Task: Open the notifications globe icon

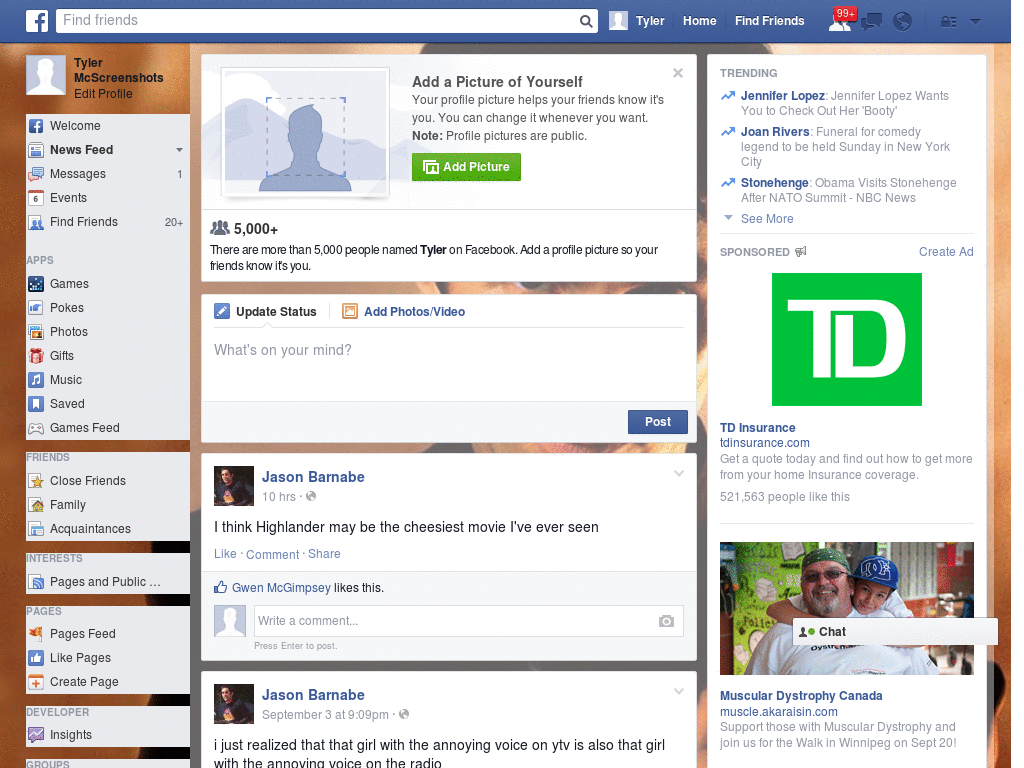Action: click(x=903, y=21)
